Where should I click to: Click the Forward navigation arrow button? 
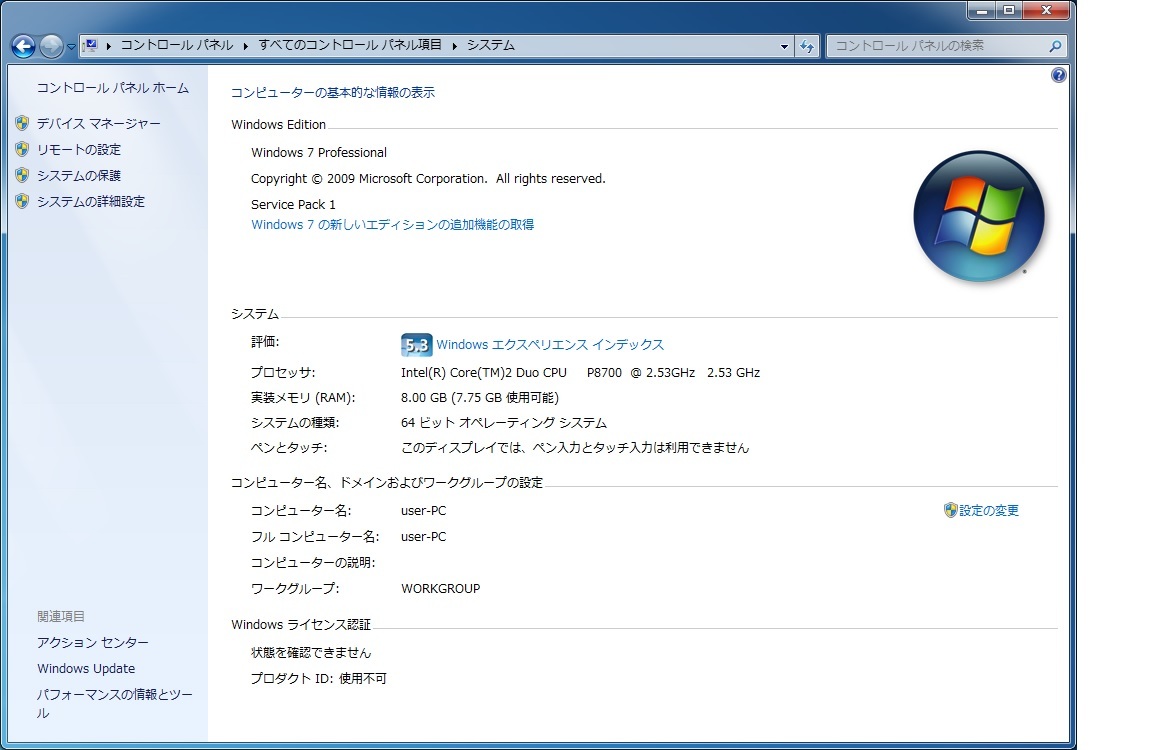[x=51, y=46]
